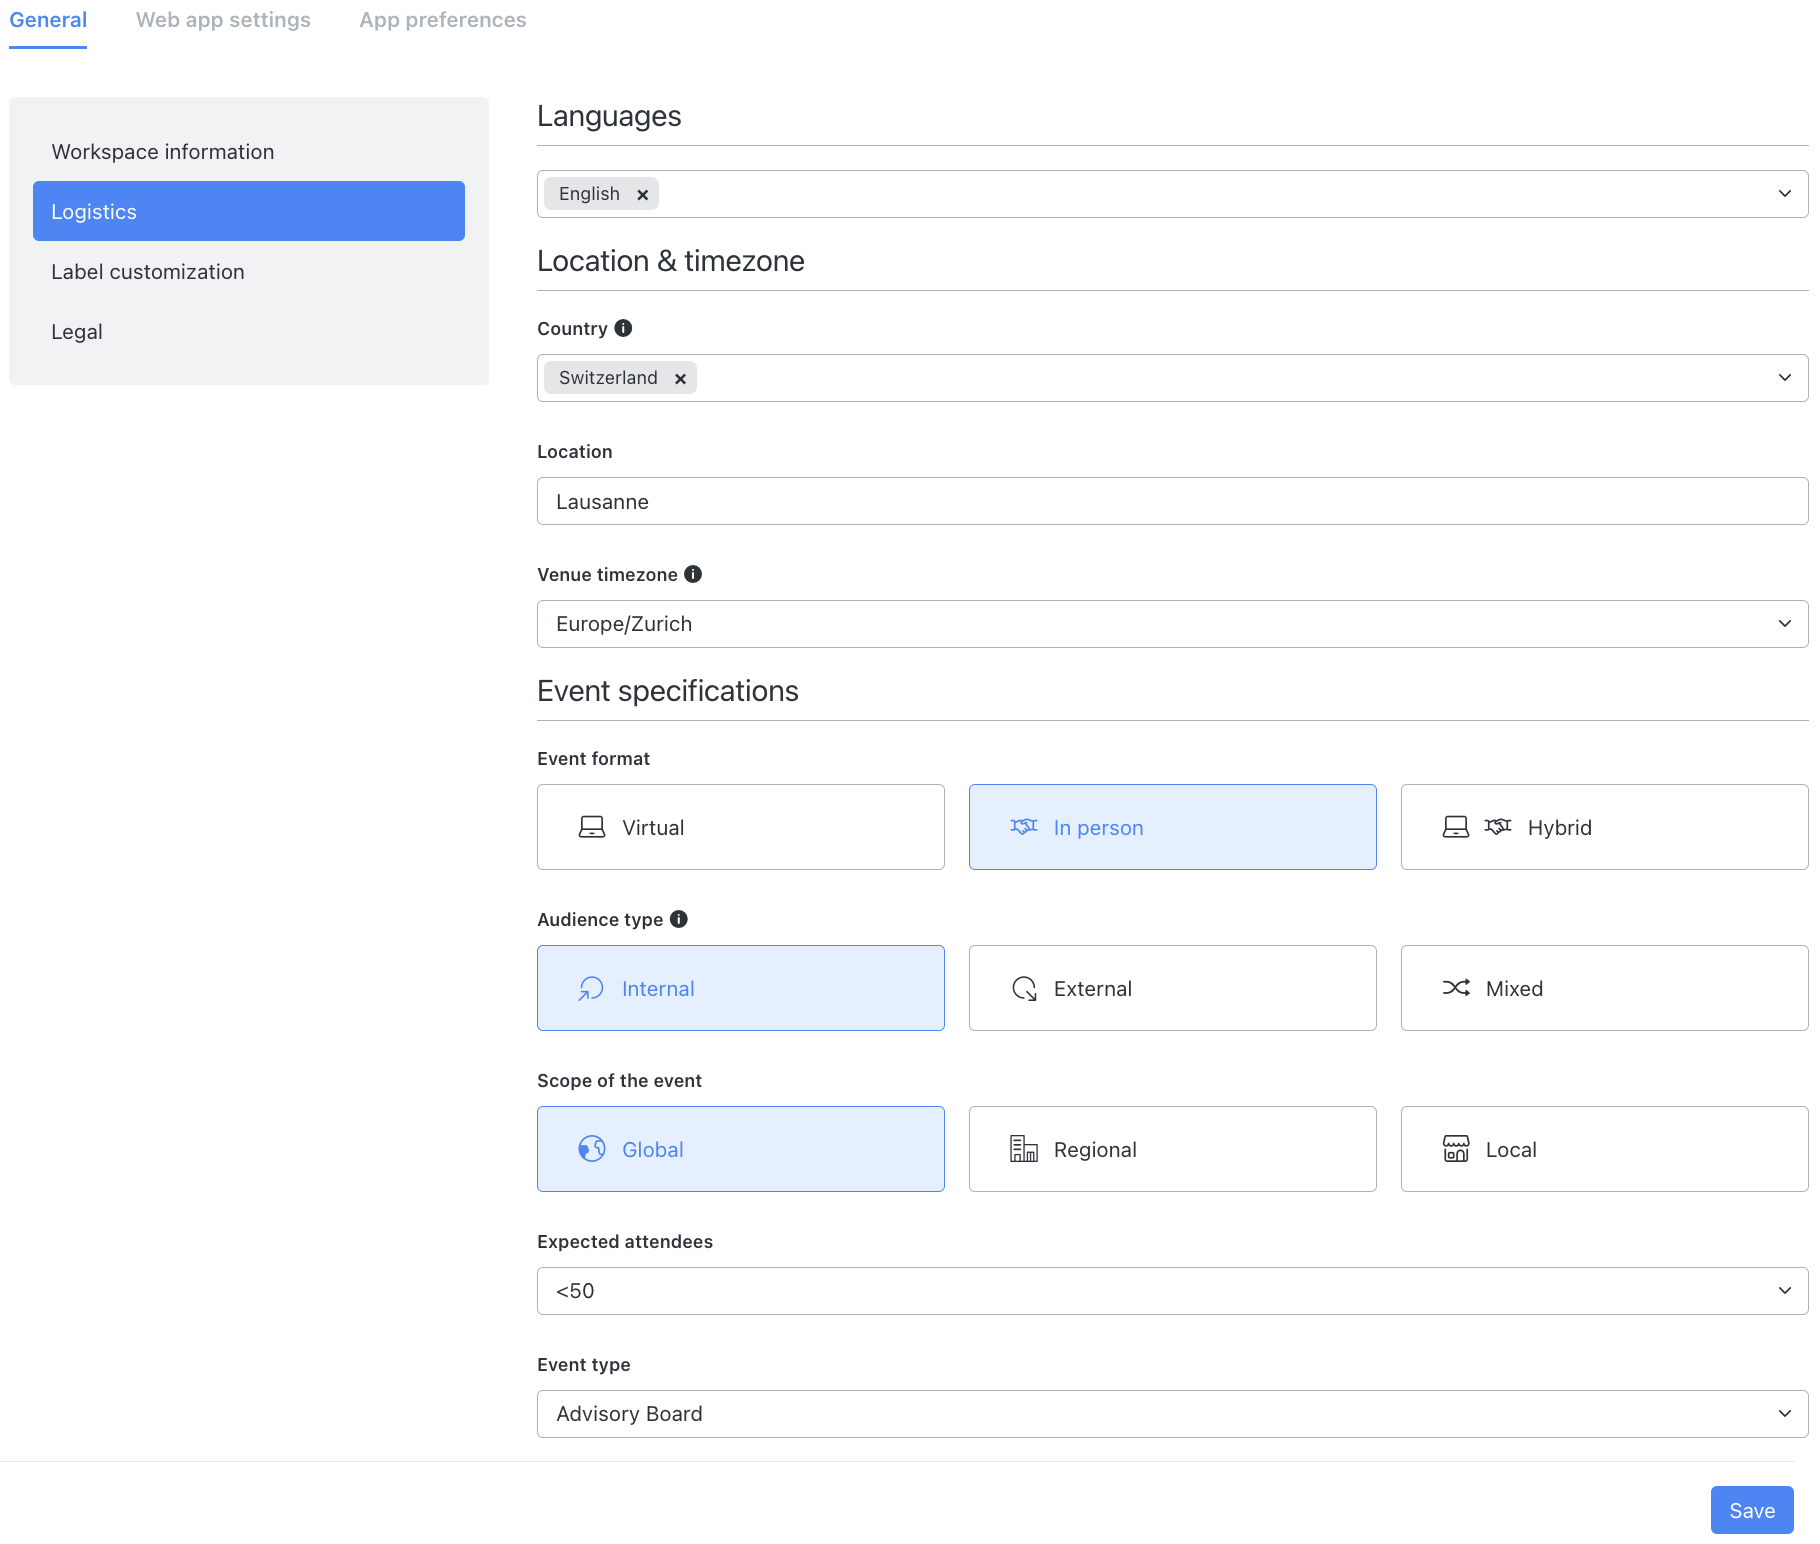Click the shuffle icon in Mixed option
The height and width of the screenshot is (1544, 1820).
click(1456, 988)
